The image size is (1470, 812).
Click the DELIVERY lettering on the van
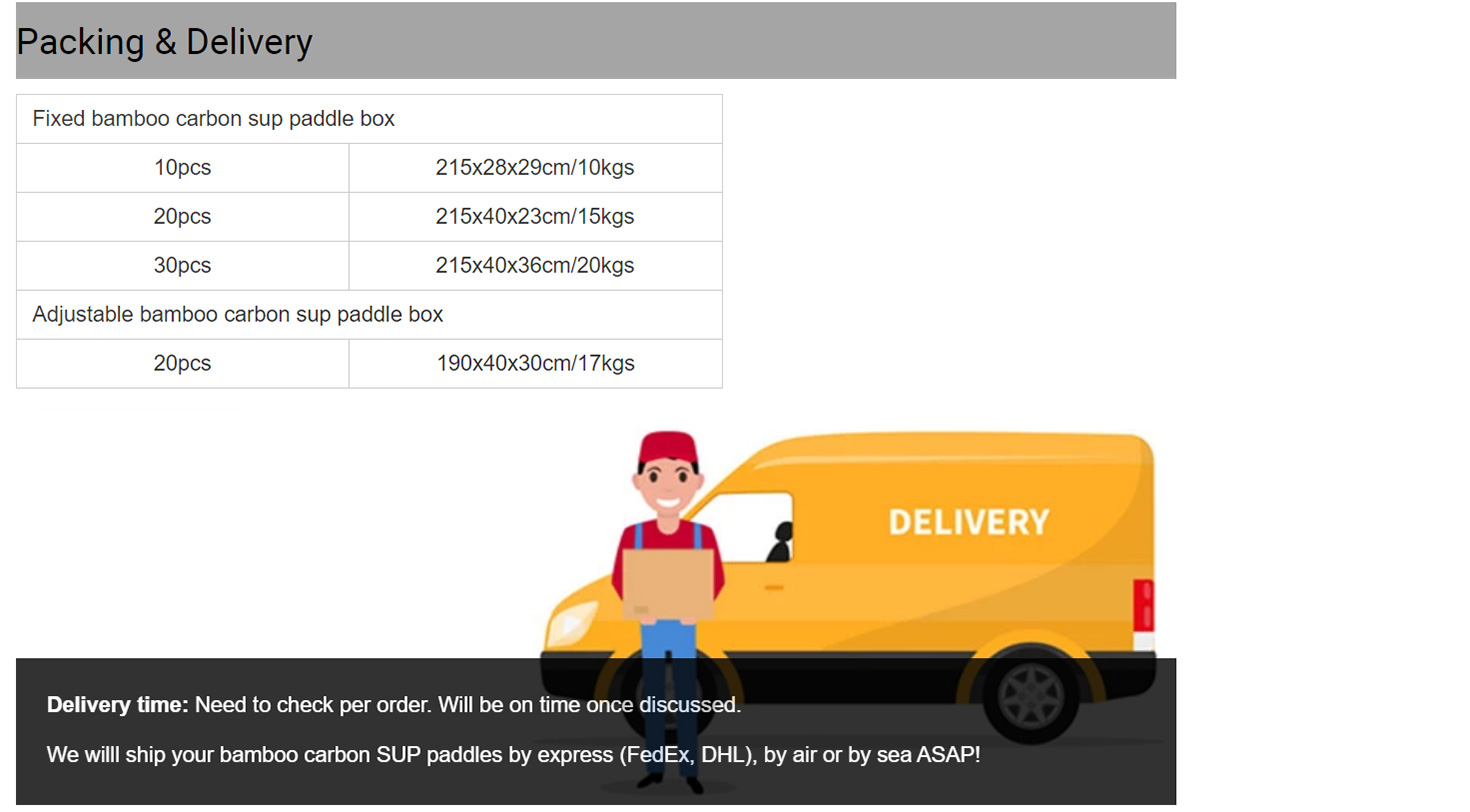click(968, 522)
